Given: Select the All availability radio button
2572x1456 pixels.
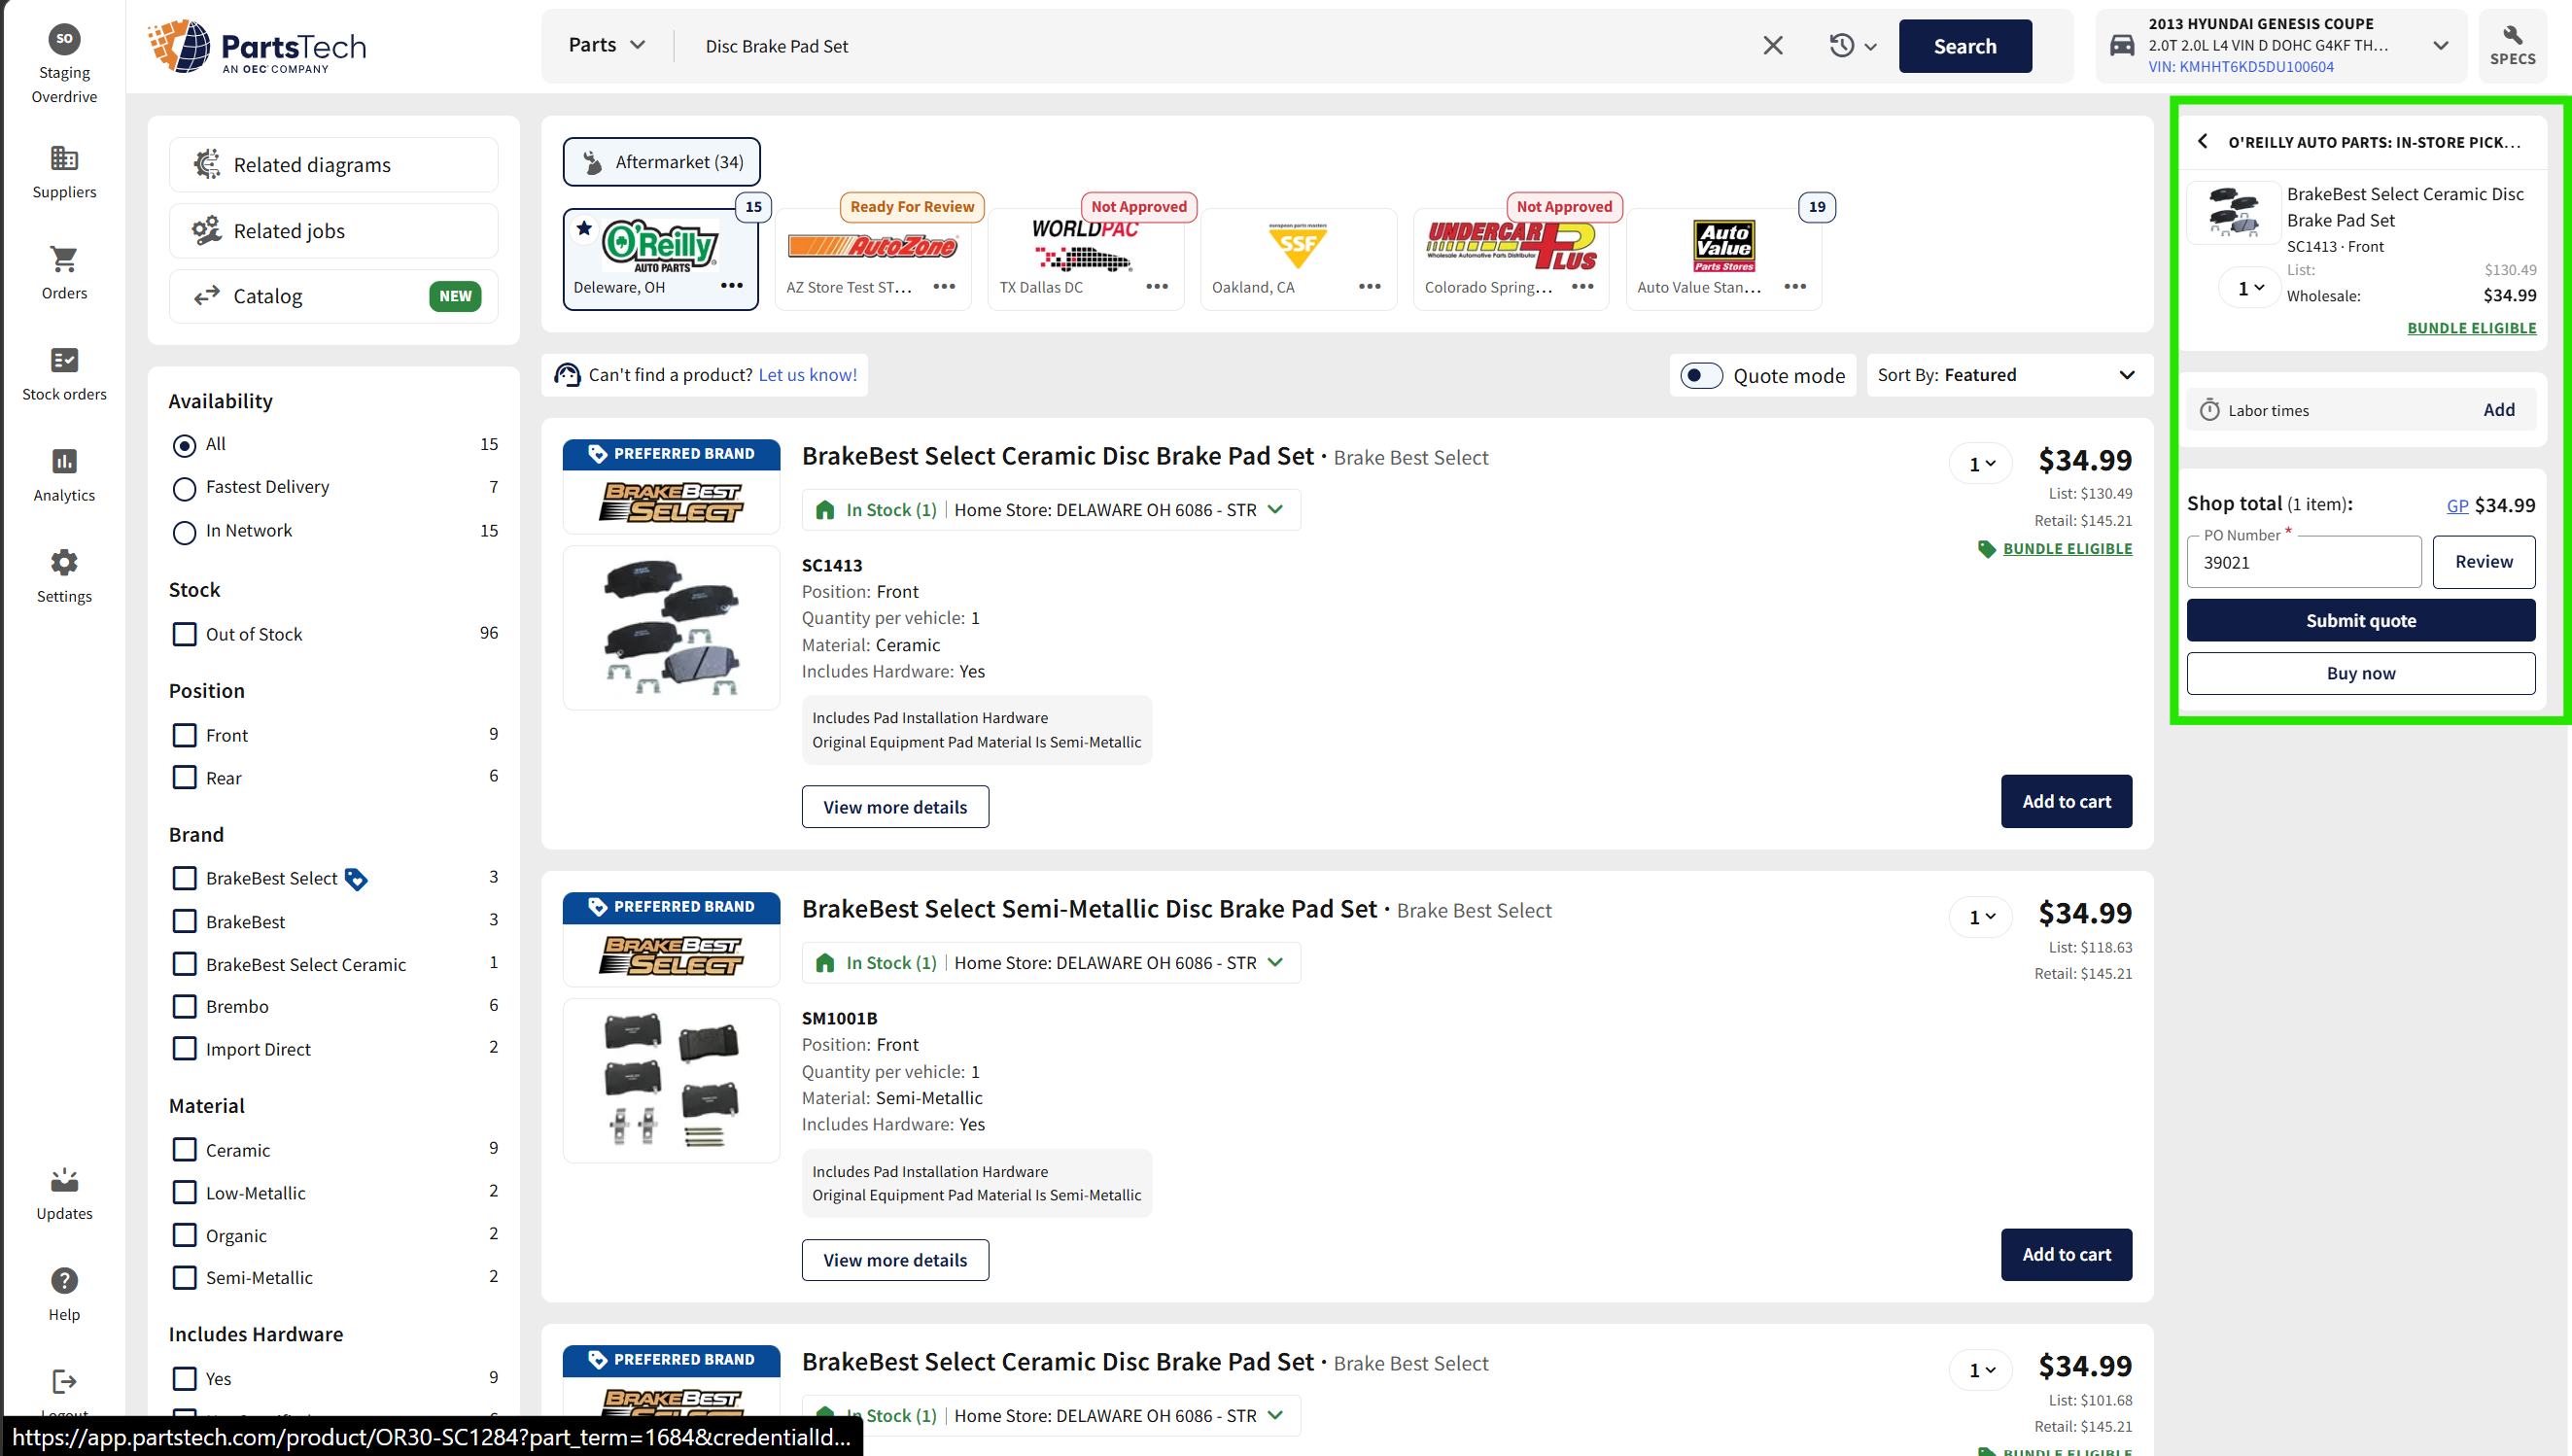Looking at the screenshot, I should click(184, 445).
